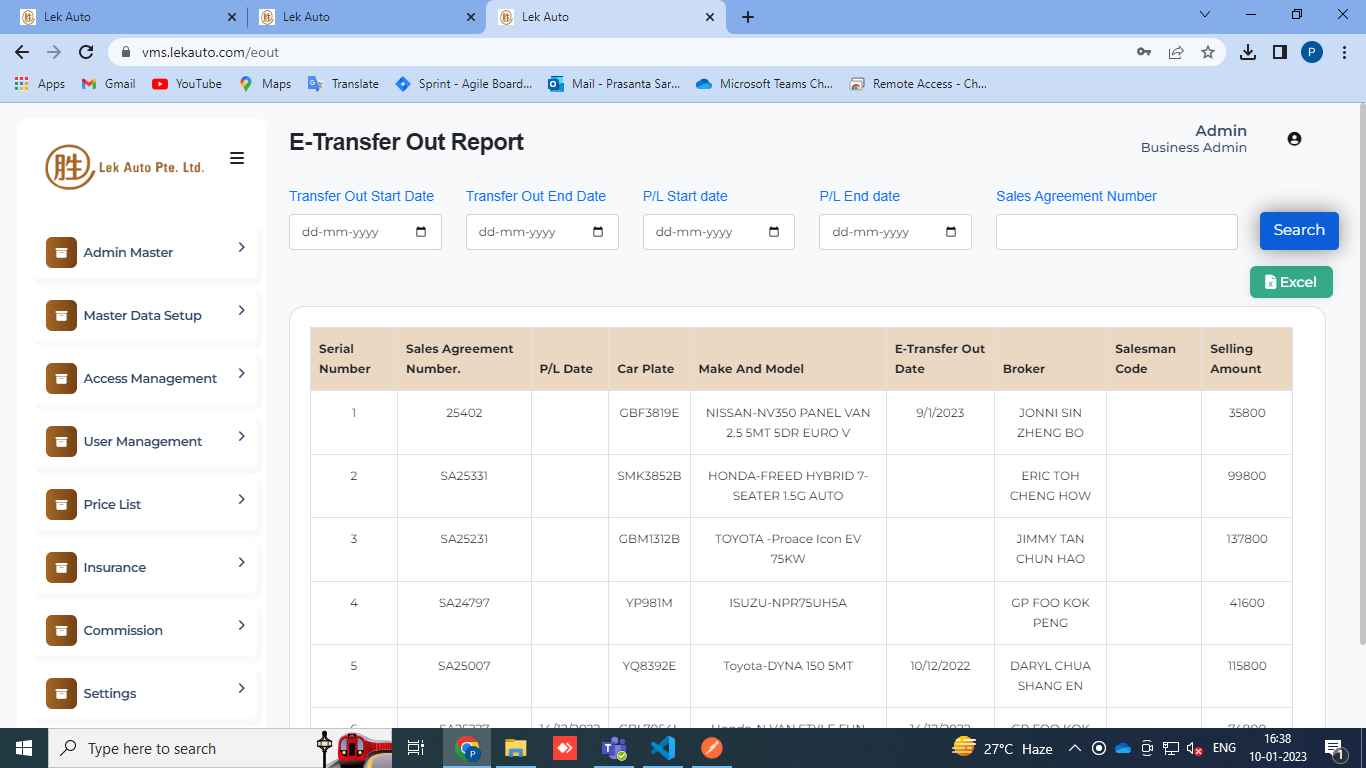Open the Gmail bookmark link
This screenshot has width=1366, height=768.
pyautogui.click(x=109, y=84)
